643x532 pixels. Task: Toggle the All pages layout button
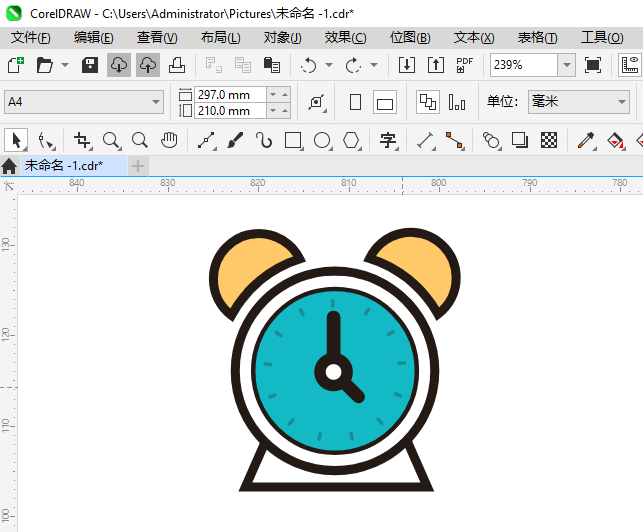tap(428, 102)
